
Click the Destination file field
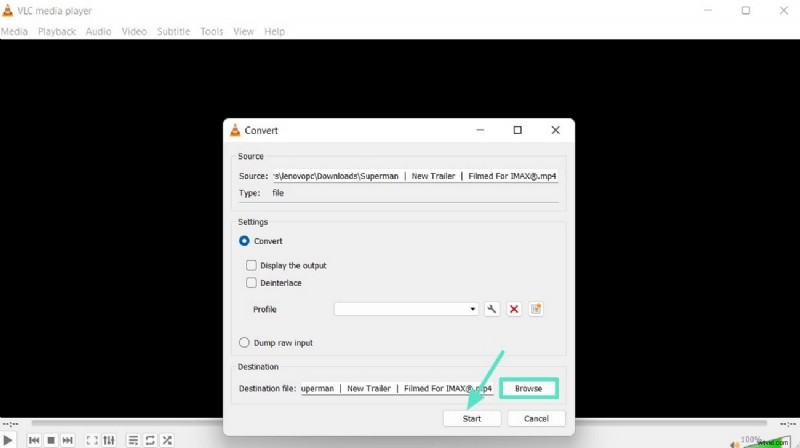pyautogui.click(x=397, y=388)
